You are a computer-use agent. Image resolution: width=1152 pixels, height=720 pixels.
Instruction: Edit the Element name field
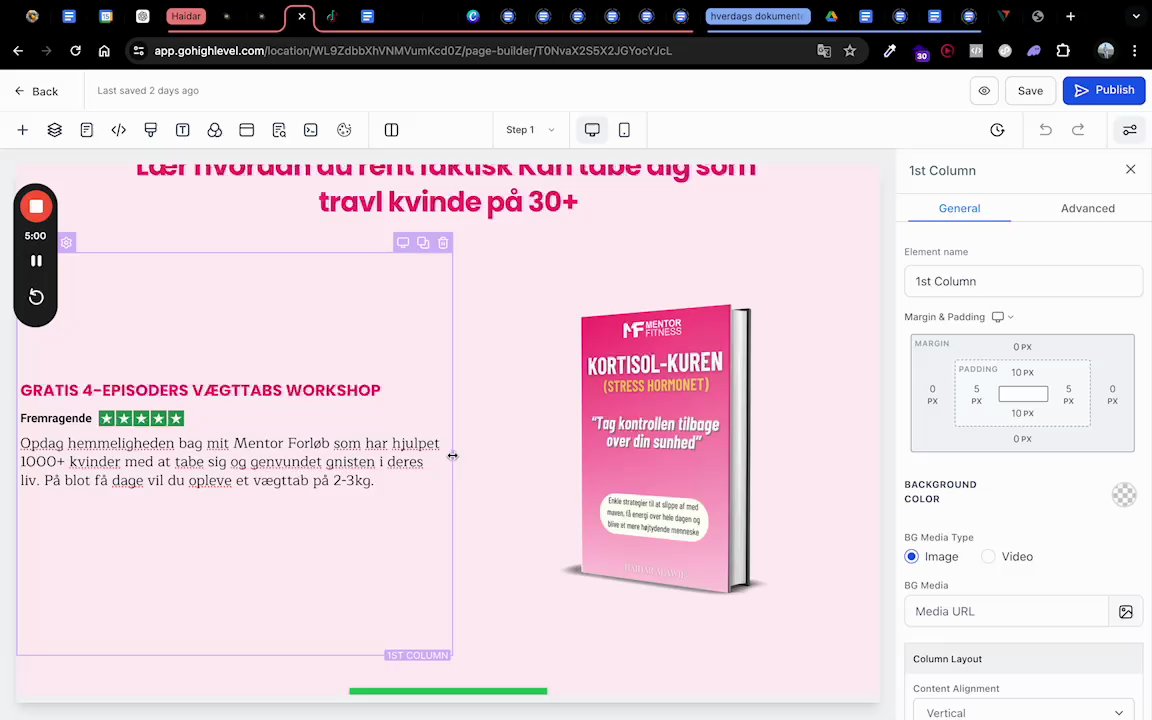(x=1023, y=281)
